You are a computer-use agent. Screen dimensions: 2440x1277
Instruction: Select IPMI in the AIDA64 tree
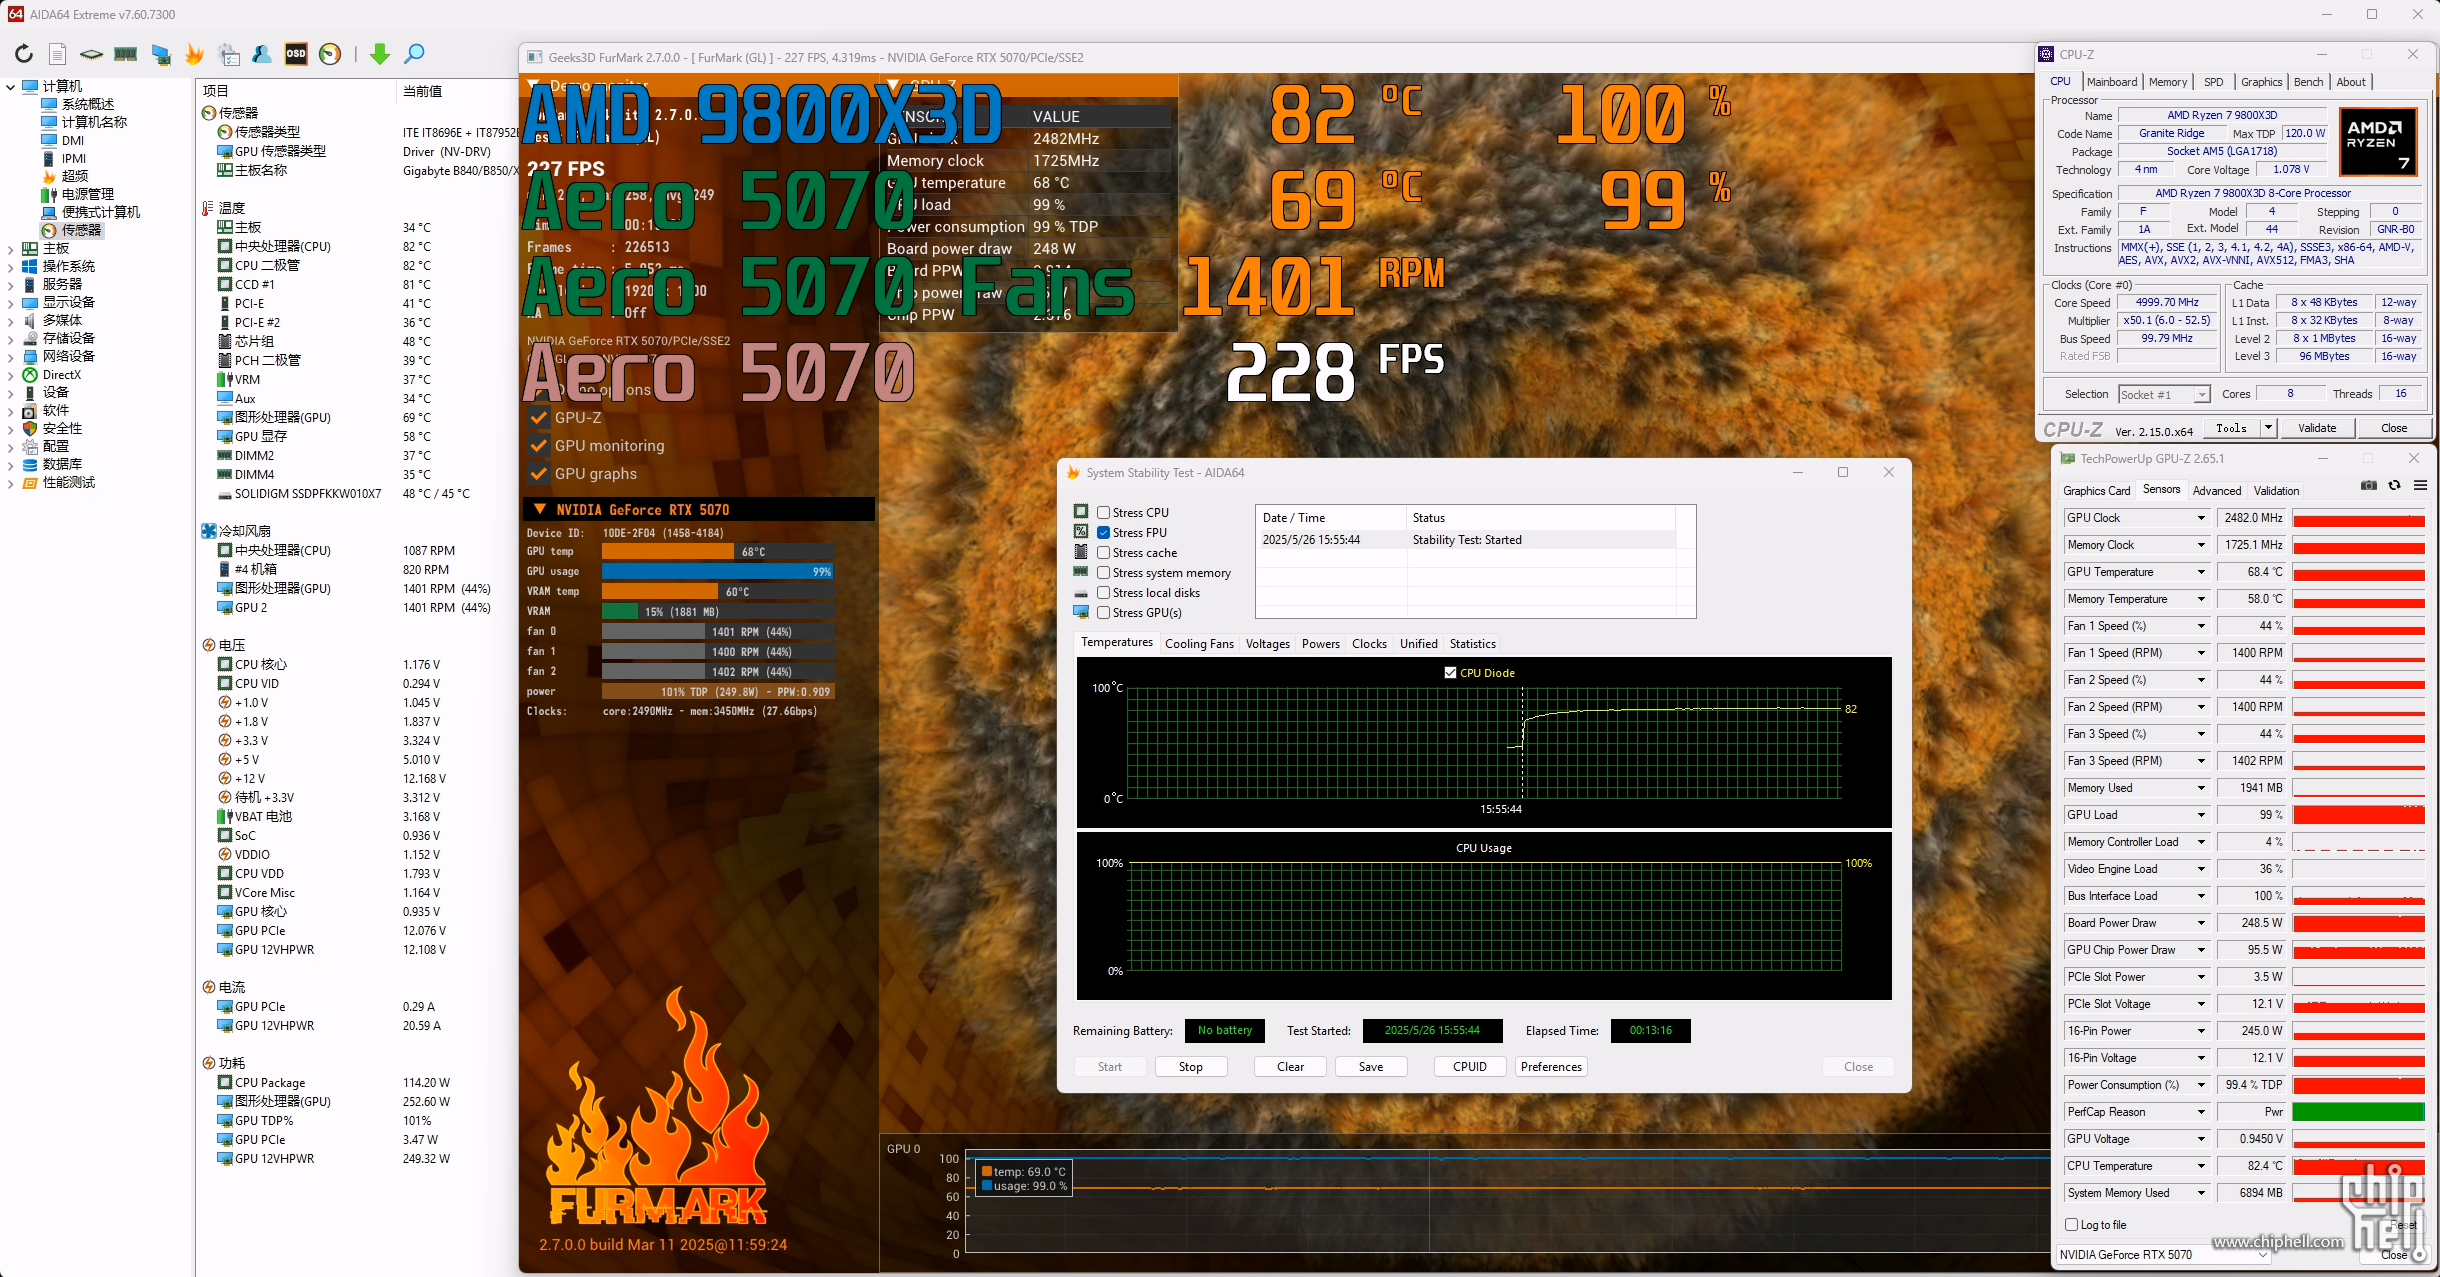[64, 158]
